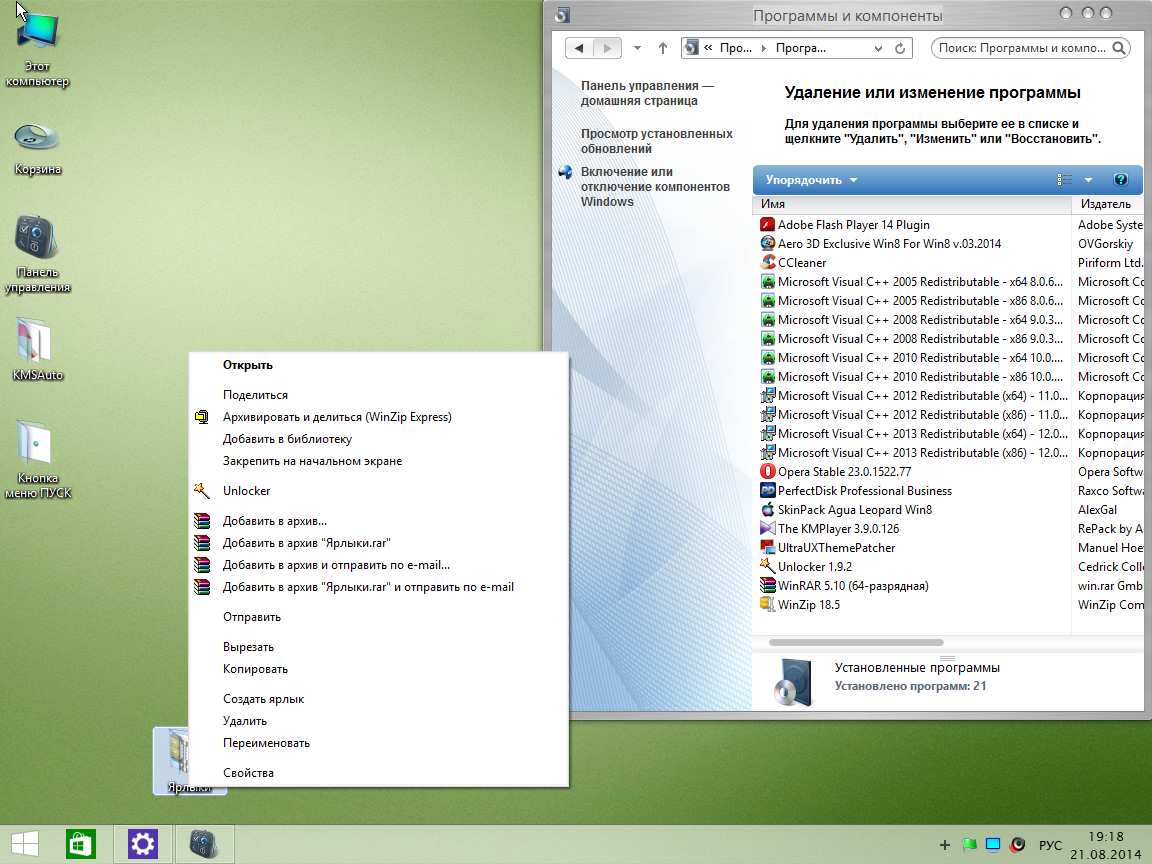The height and width of the screenshot is (864, 1152).
Task: Click the Opera Stable program icon
Action: [767, 472]
